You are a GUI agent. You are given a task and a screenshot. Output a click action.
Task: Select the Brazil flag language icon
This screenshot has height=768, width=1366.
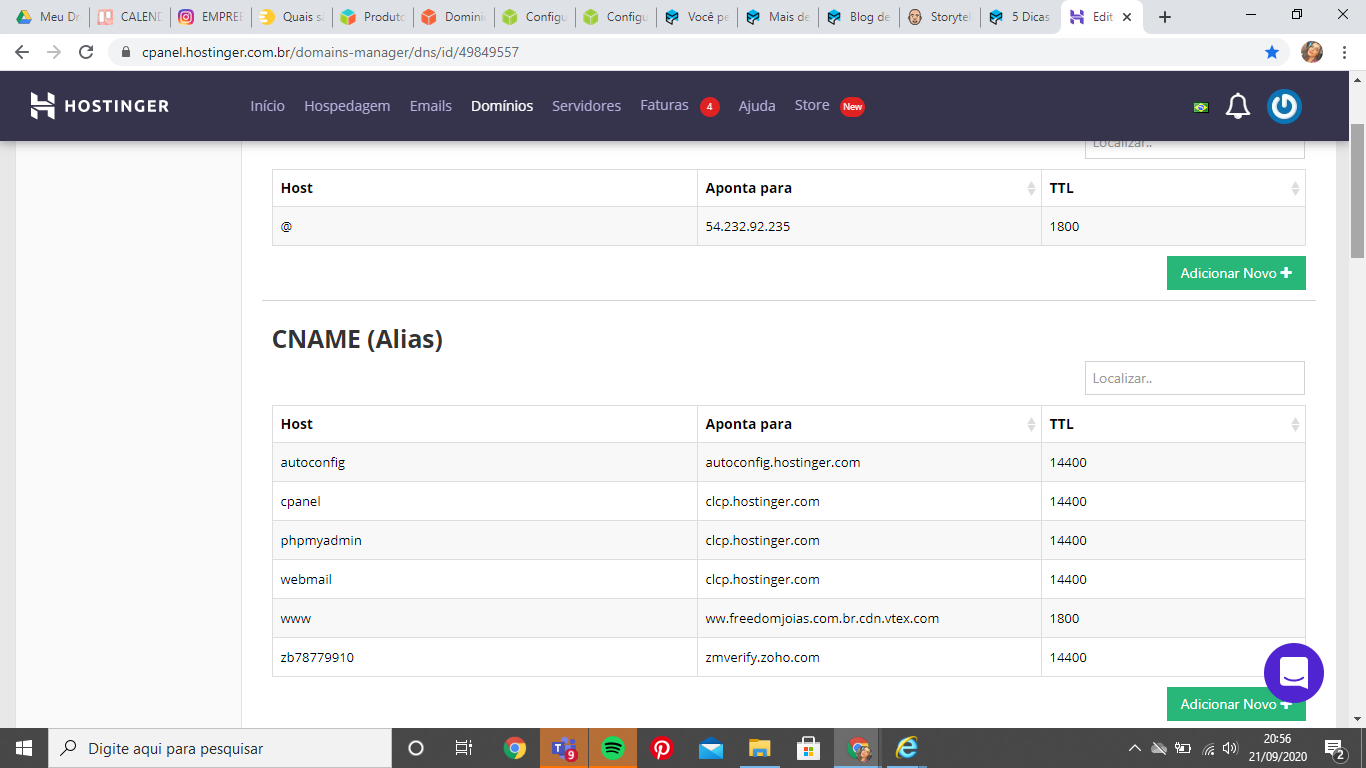(x=1201, y=107)
